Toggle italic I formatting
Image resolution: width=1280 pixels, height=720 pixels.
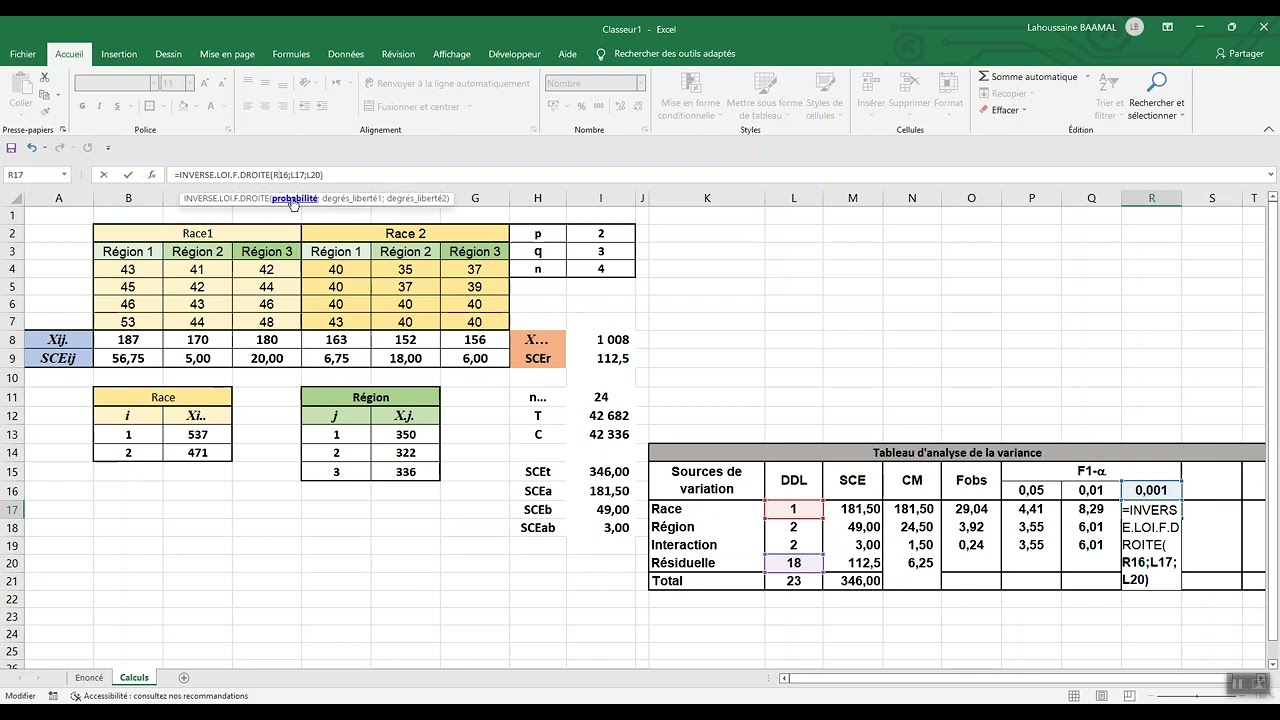point(99,106)
